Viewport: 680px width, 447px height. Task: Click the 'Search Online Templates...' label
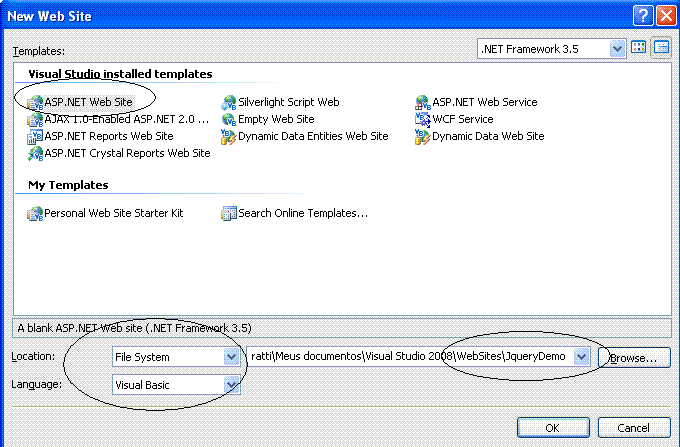(303, 213)
